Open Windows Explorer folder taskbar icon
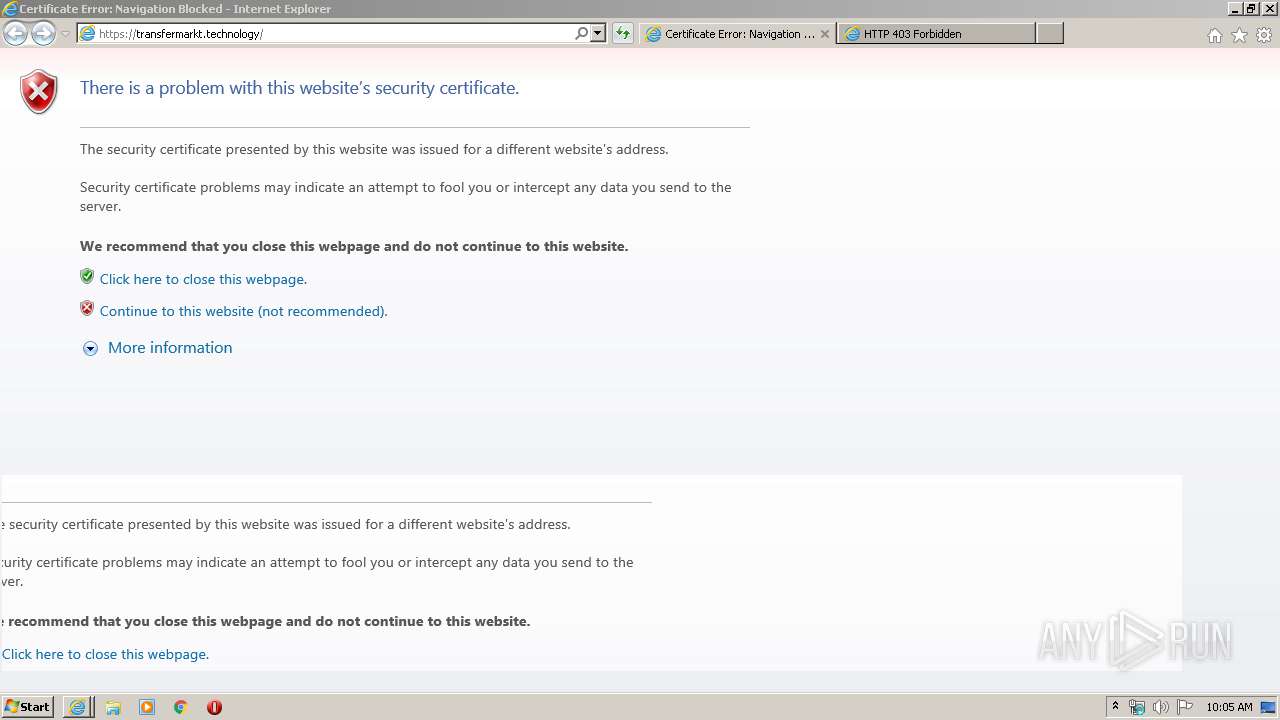1280x720 pixels. [x=113, y=707]
